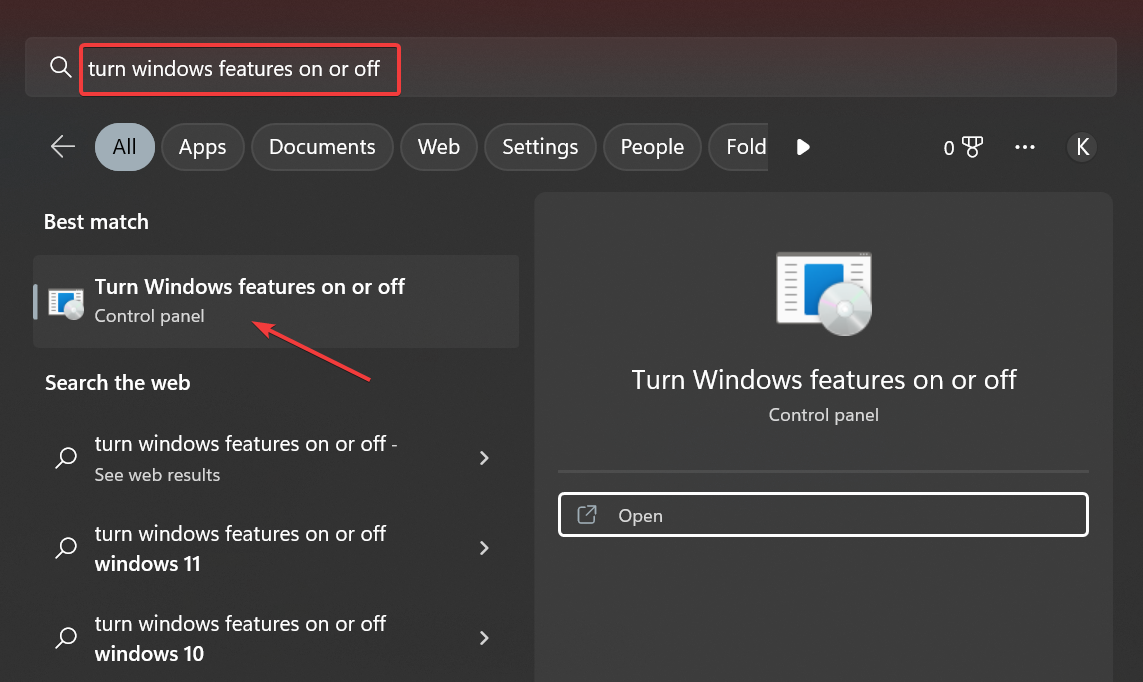Click the magnifier icon beside 'windows 11' suggestion
Screen dimensions: 1143x682
(x=66, y=548)
